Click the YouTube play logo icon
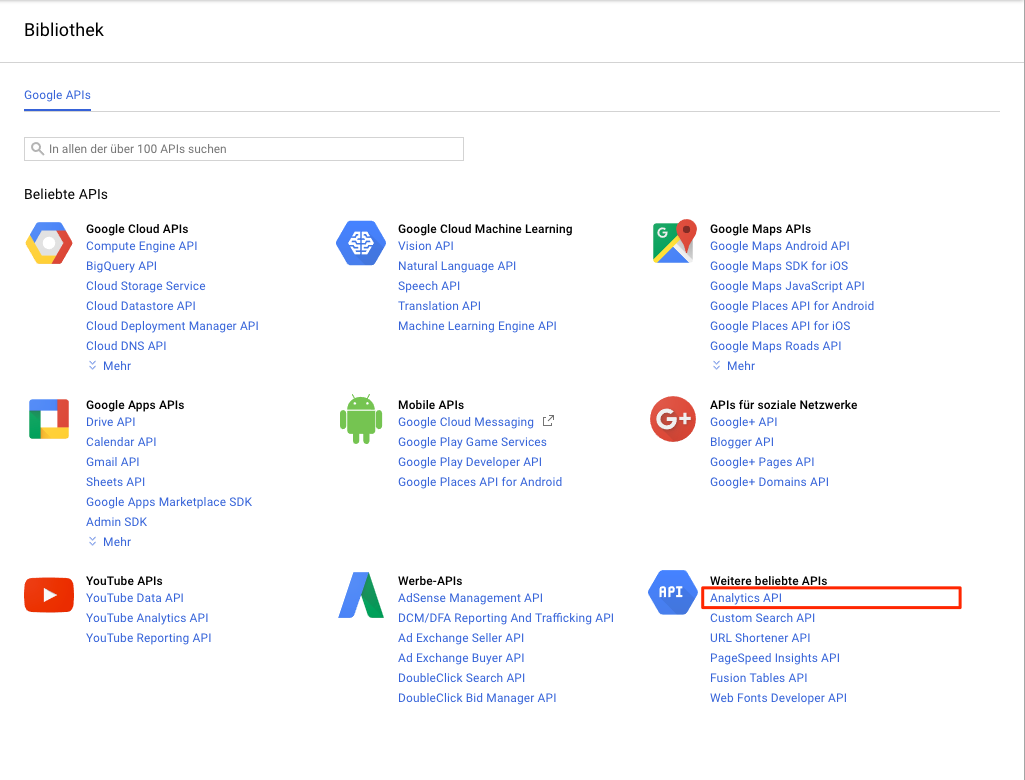 click(x=49, y=595)
